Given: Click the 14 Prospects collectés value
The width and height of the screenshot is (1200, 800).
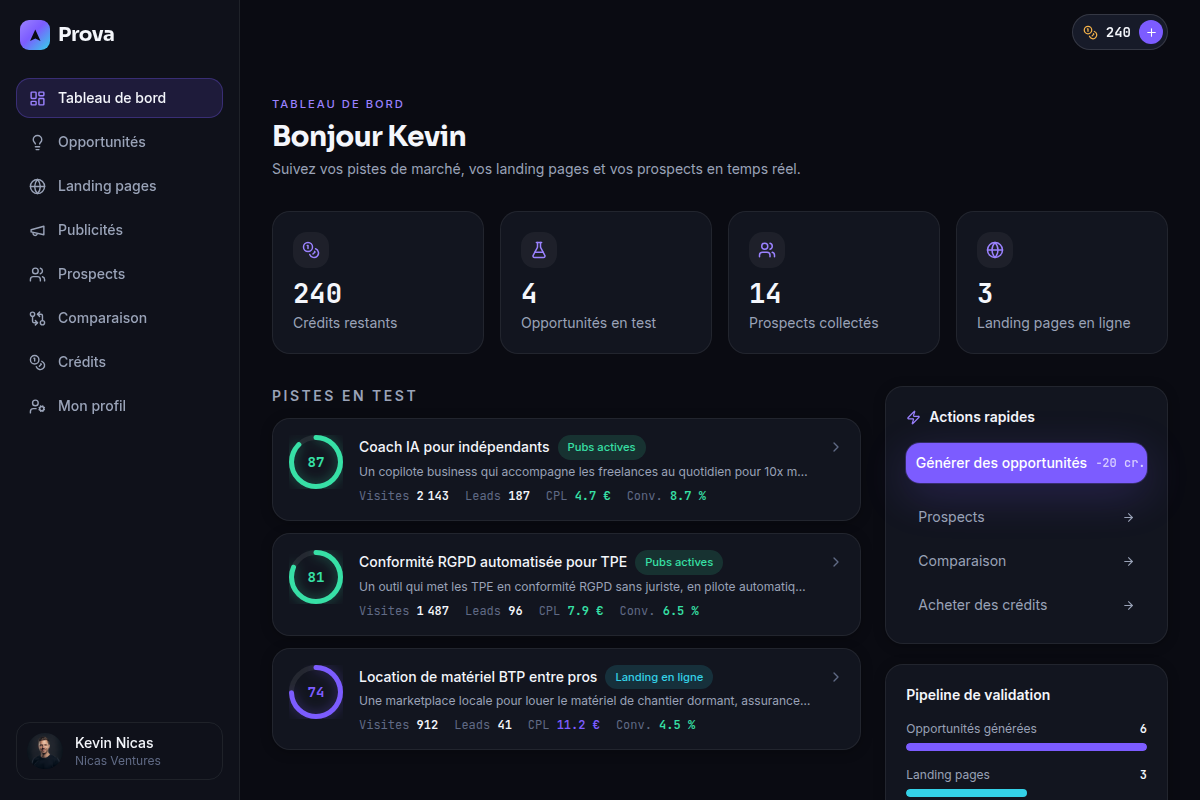Looking at the screenshot, I should [x=765, y=294].
